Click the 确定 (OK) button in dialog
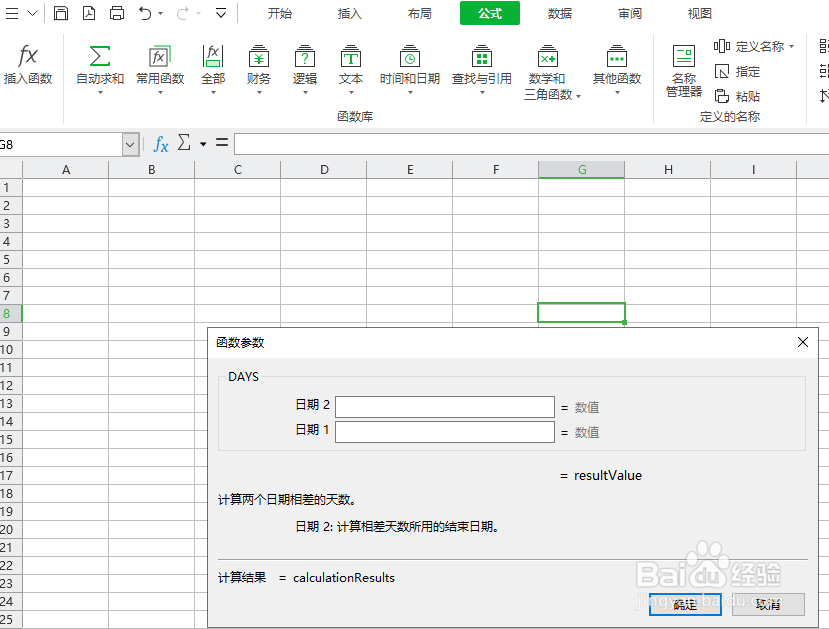The height and width of the screenshot is (629, 829). [684, 605]
